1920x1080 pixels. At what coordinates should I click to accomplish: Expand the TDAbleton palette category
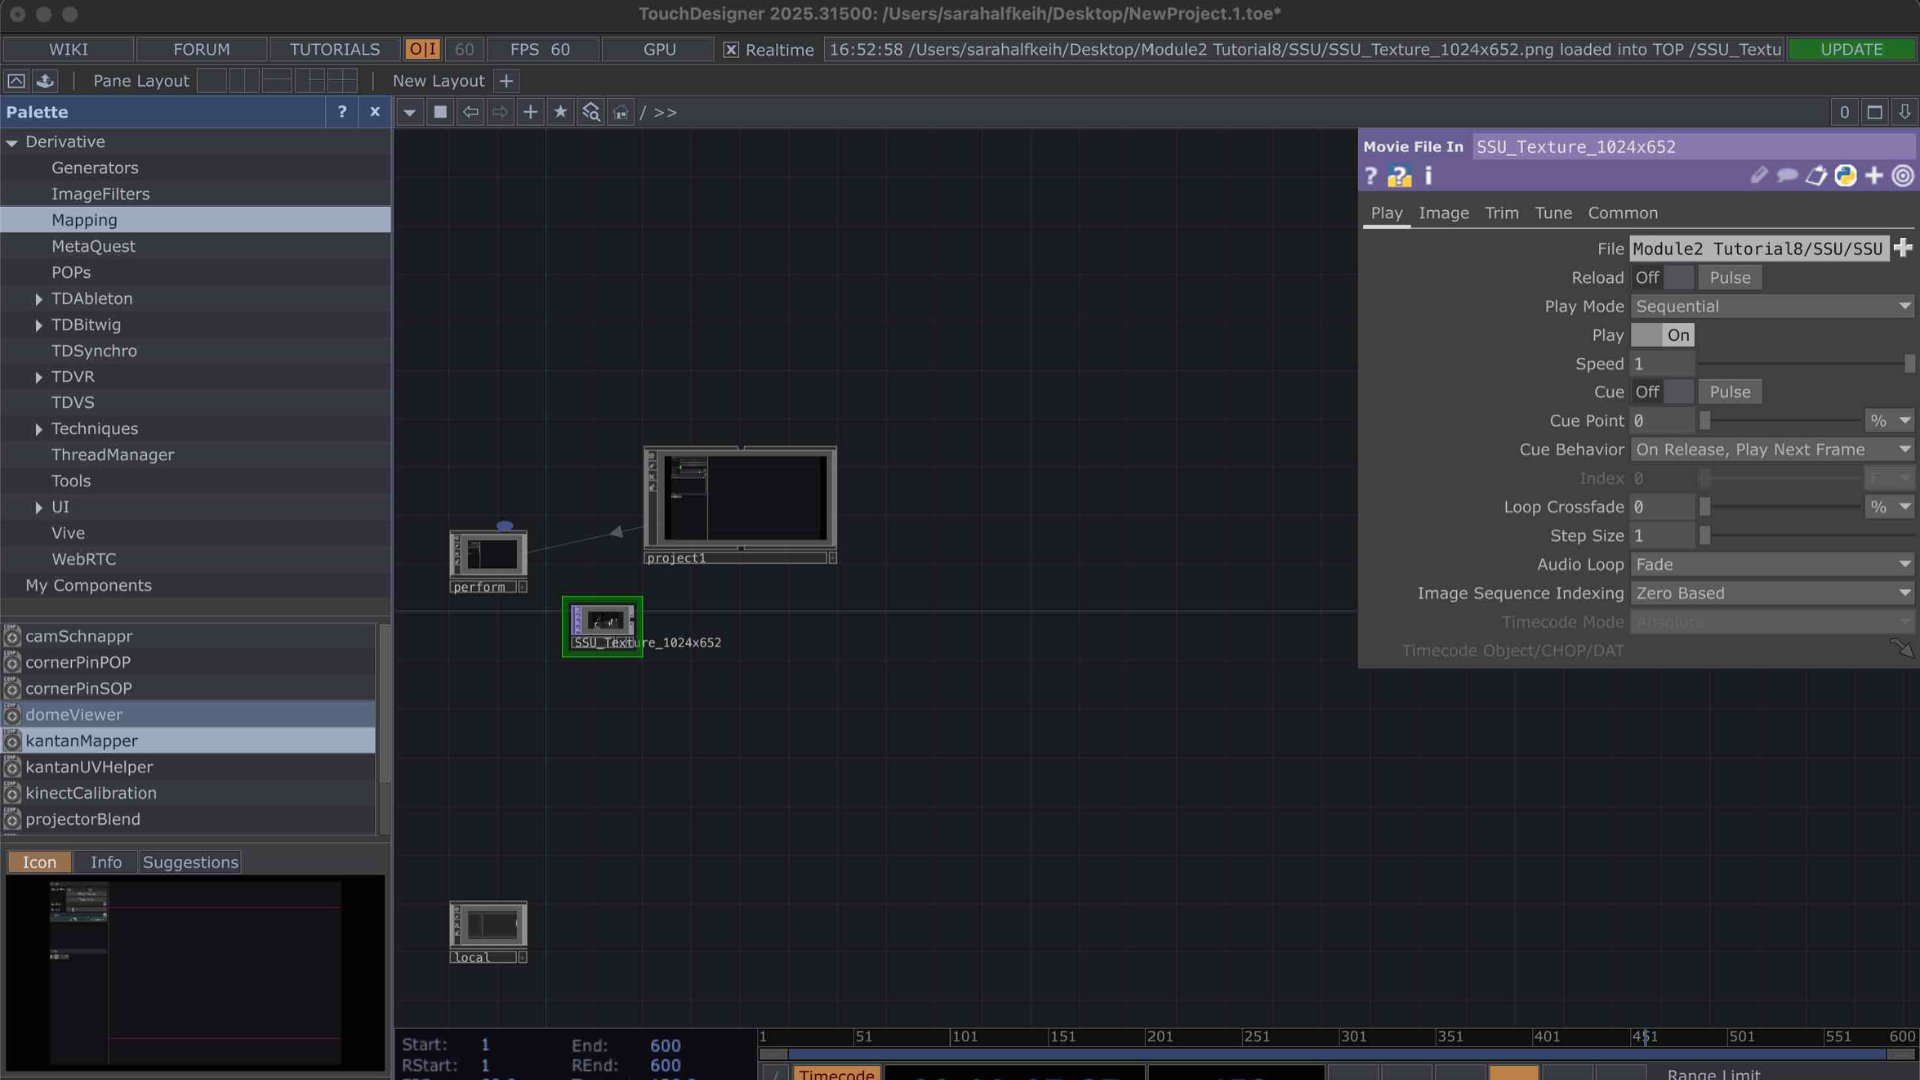(39, 298)
